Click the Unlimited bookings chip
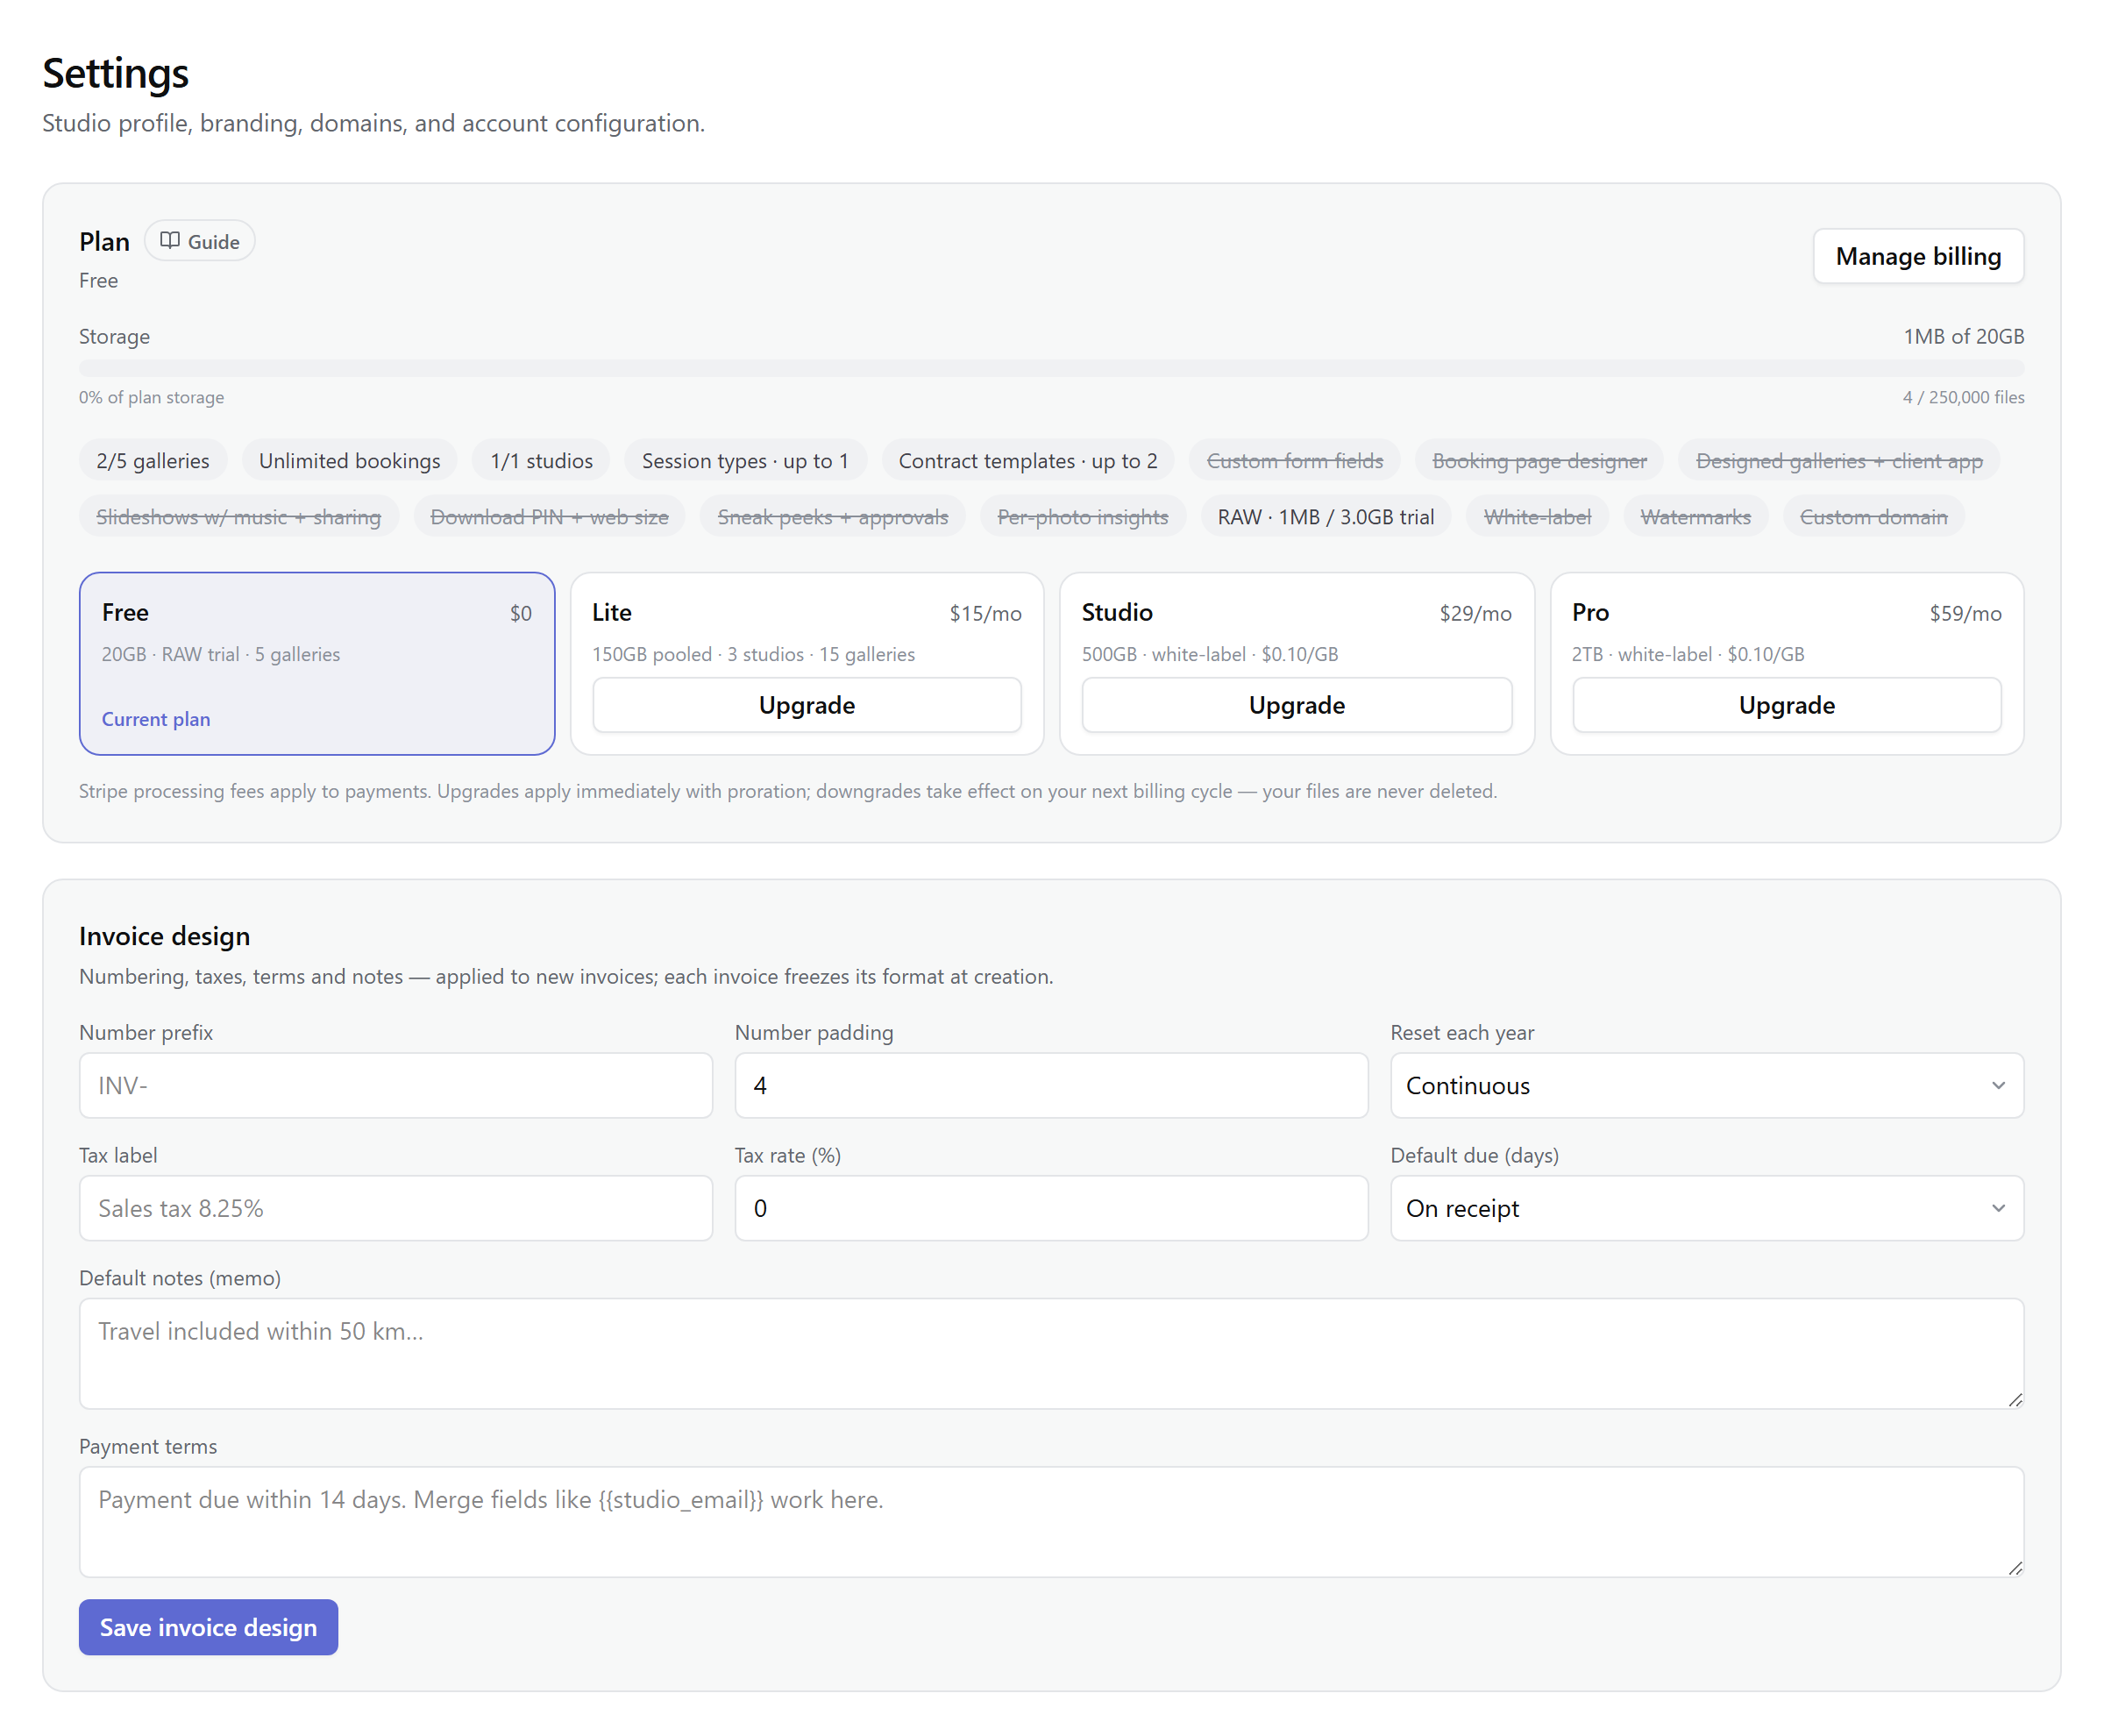The height and width of the screenshot is (1736, 2104). coord(349,461)
